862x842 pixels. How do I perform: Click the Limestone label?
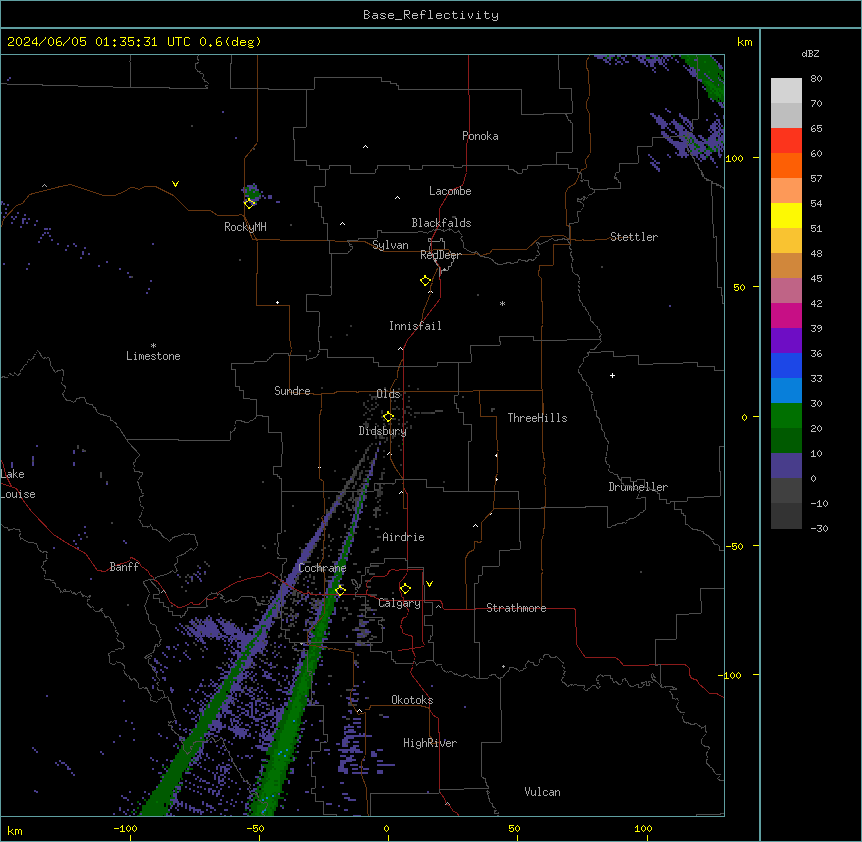coord(153,356)
